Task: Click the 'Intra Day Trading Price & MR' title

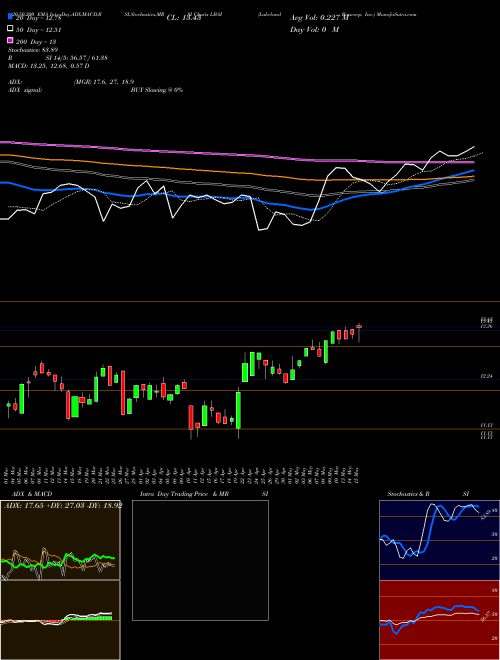Action: [x=184, y=494]
